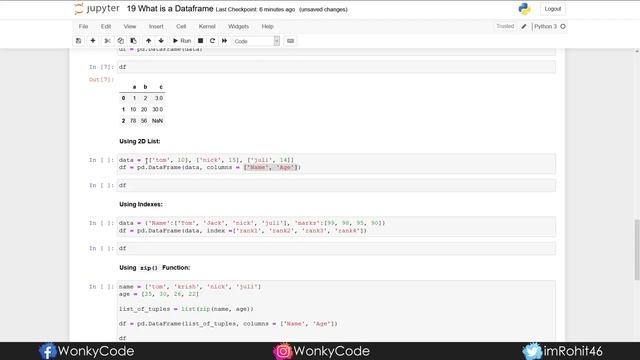640x360 pixels.
Task: Open the Help menu
Action: (267, 26)
